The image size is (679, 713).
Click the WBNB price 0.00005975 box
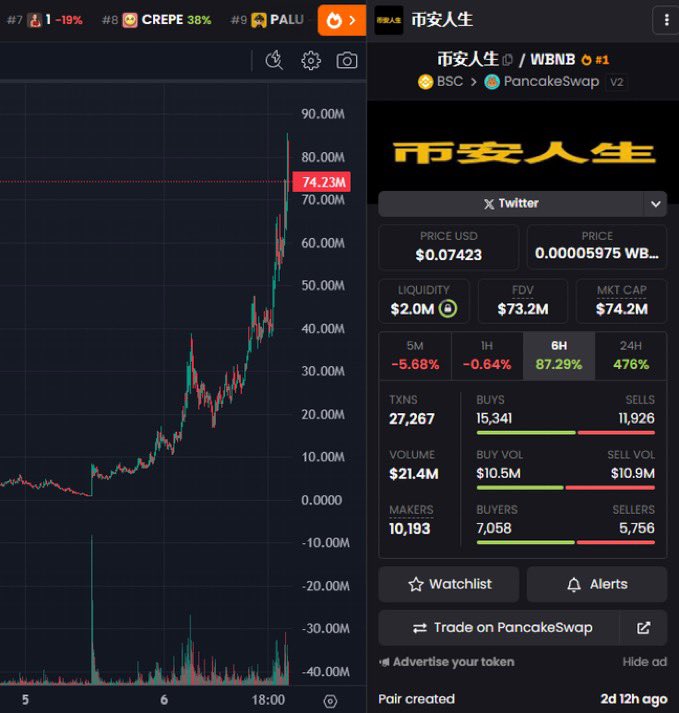click(597, 247)
